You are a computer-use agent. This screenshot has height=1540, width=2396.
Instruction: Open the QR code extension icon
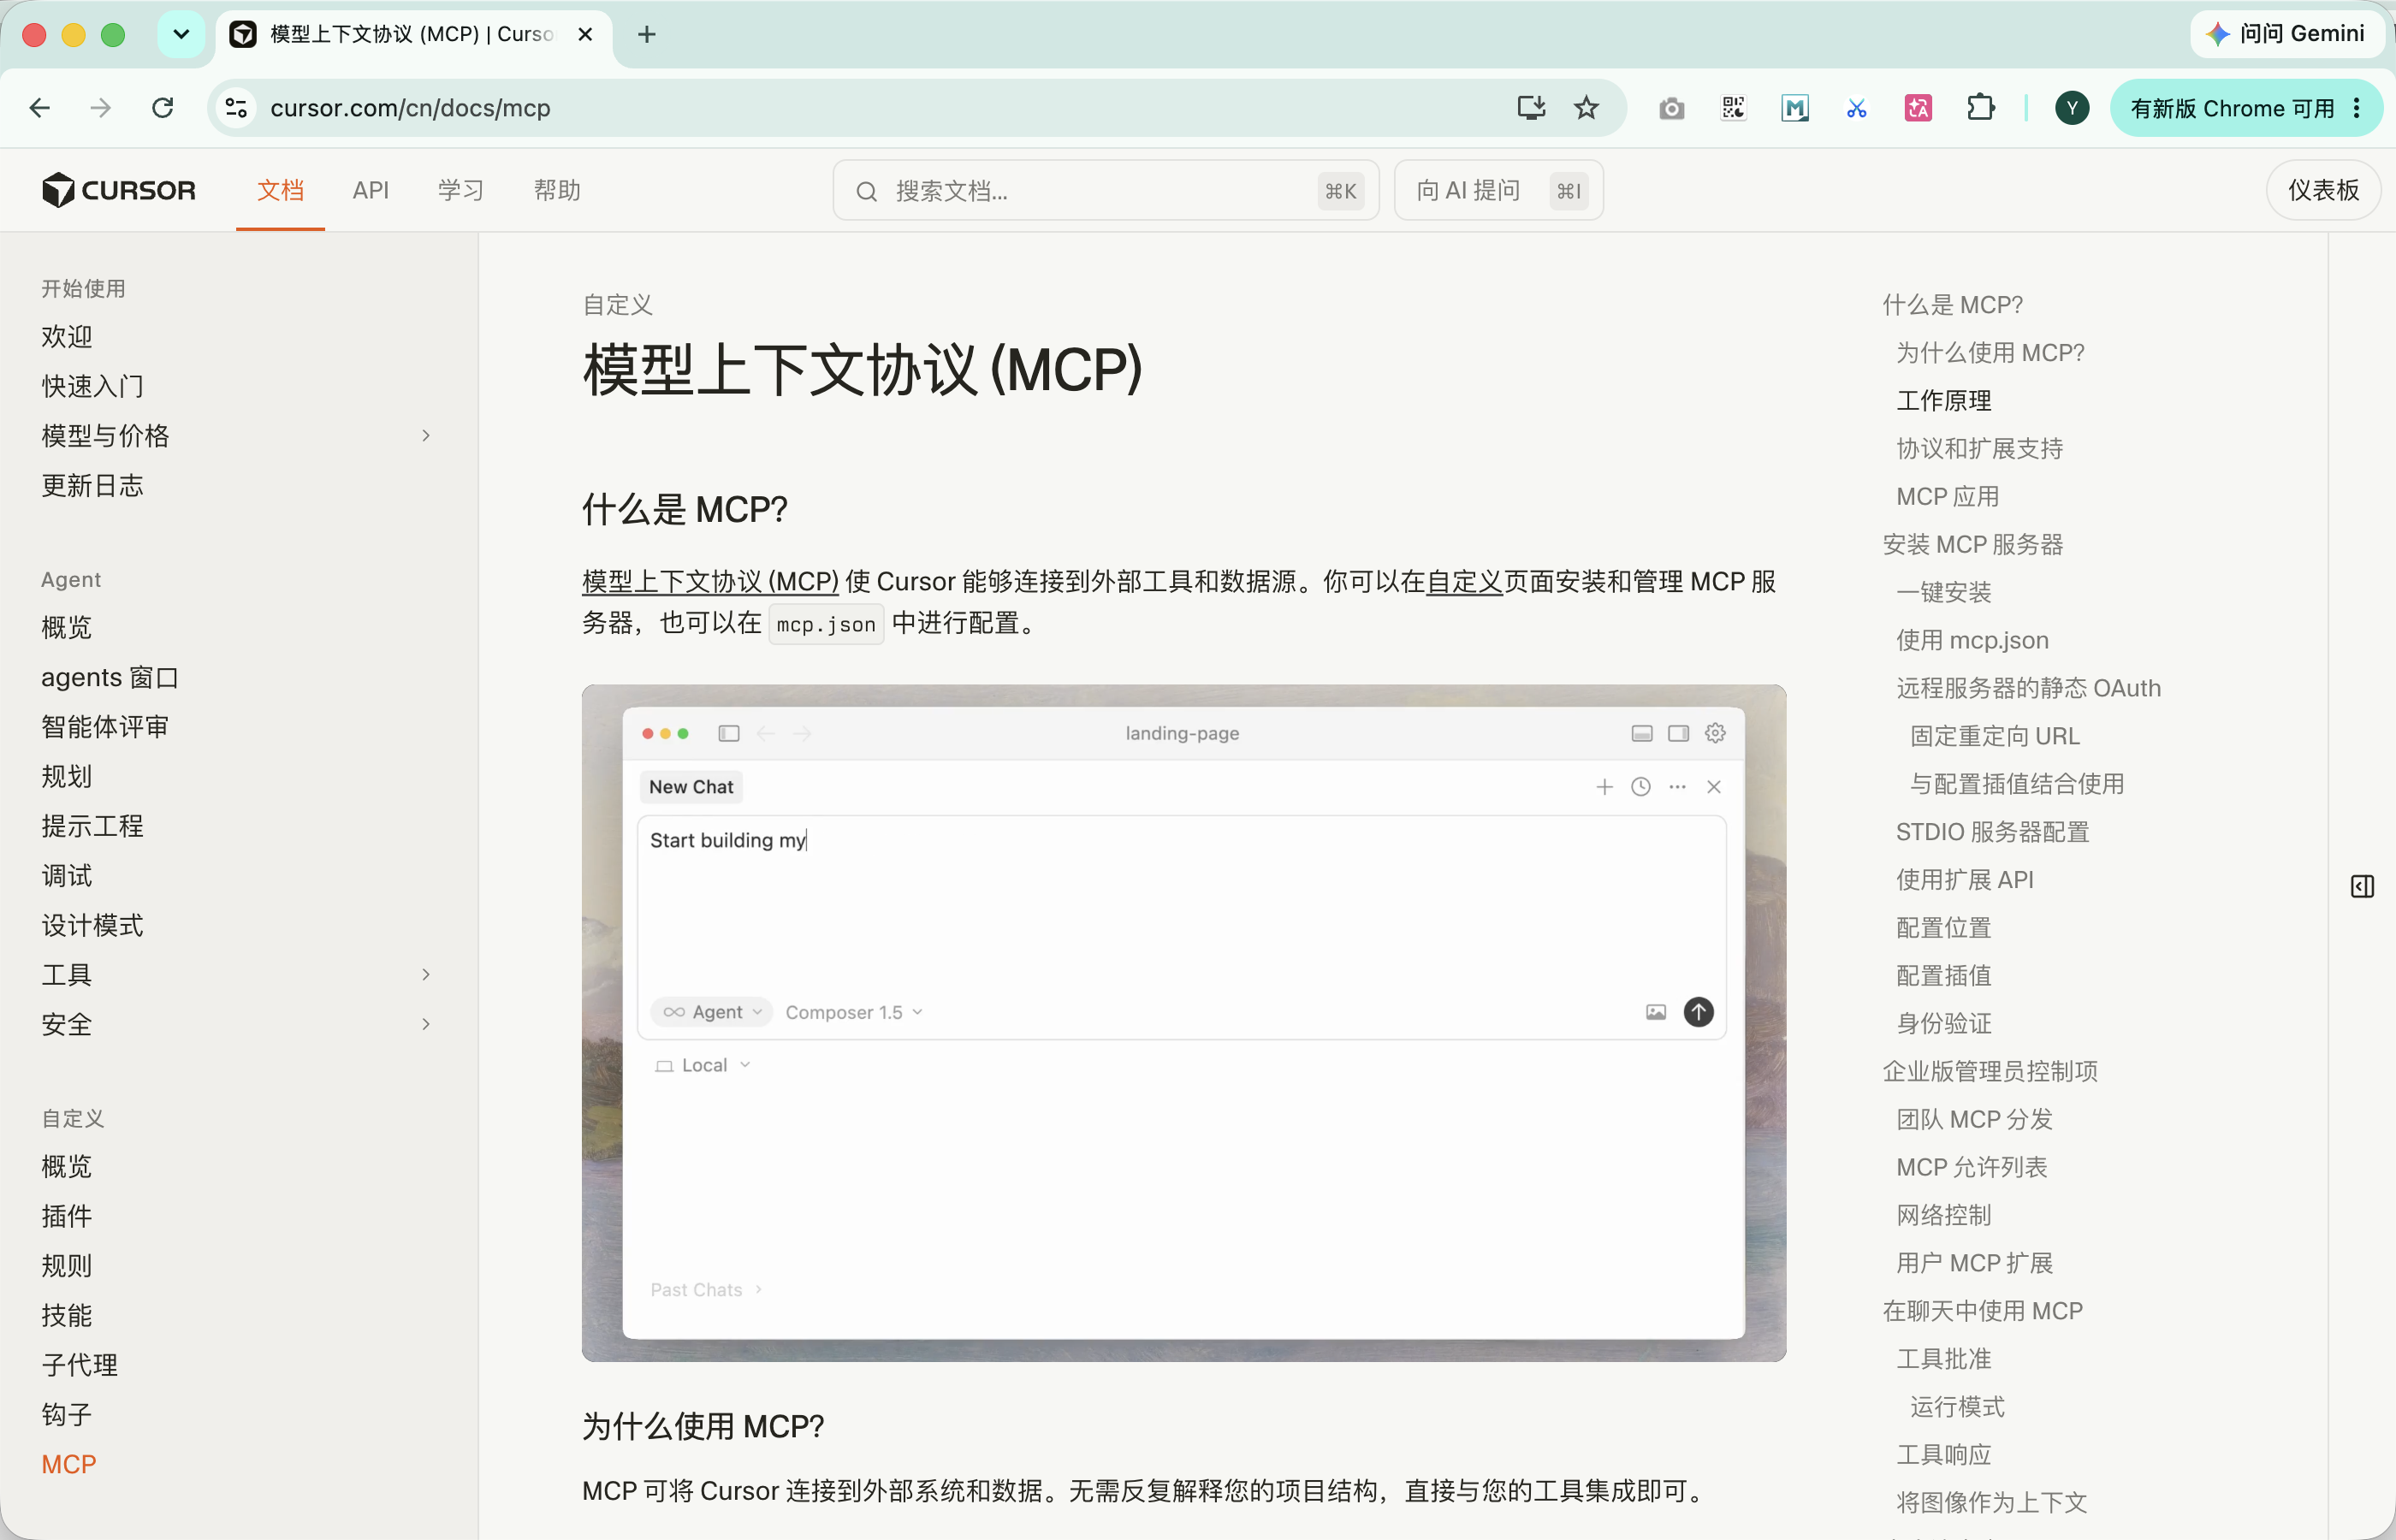pyautogui.click(x=1734, y=108)
